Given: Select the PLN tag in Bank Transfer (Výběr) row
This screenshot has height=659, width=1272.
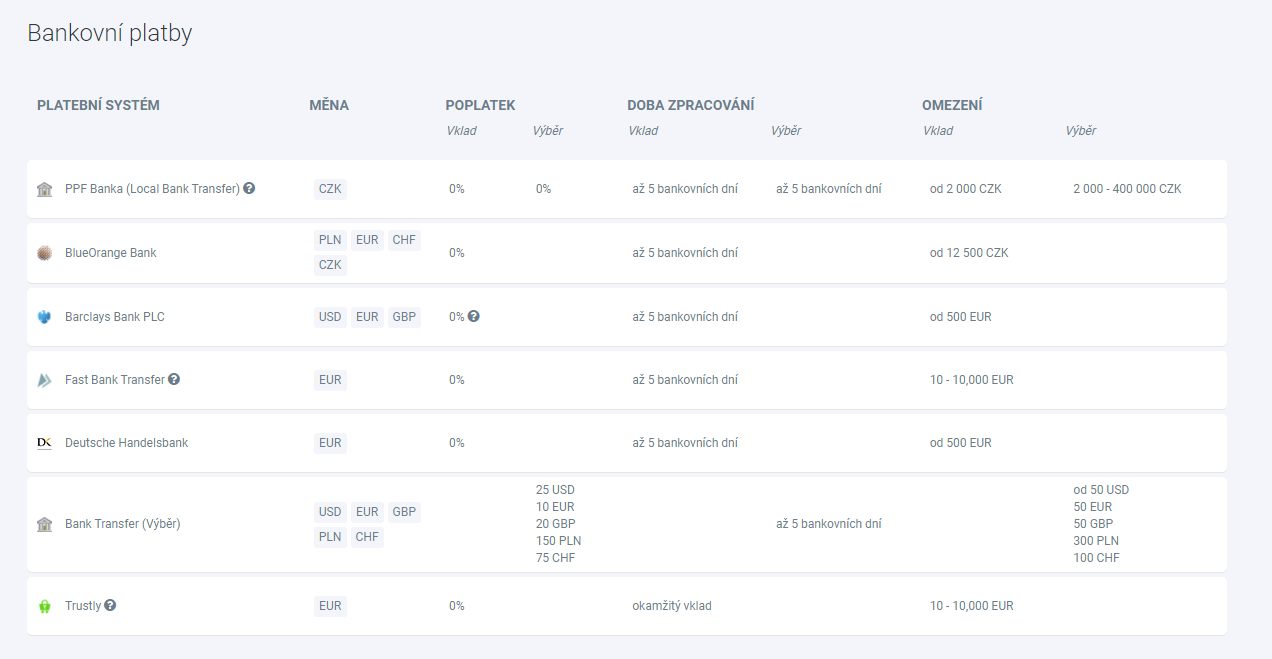Looking at the screenshot, I should coord(330,537).
